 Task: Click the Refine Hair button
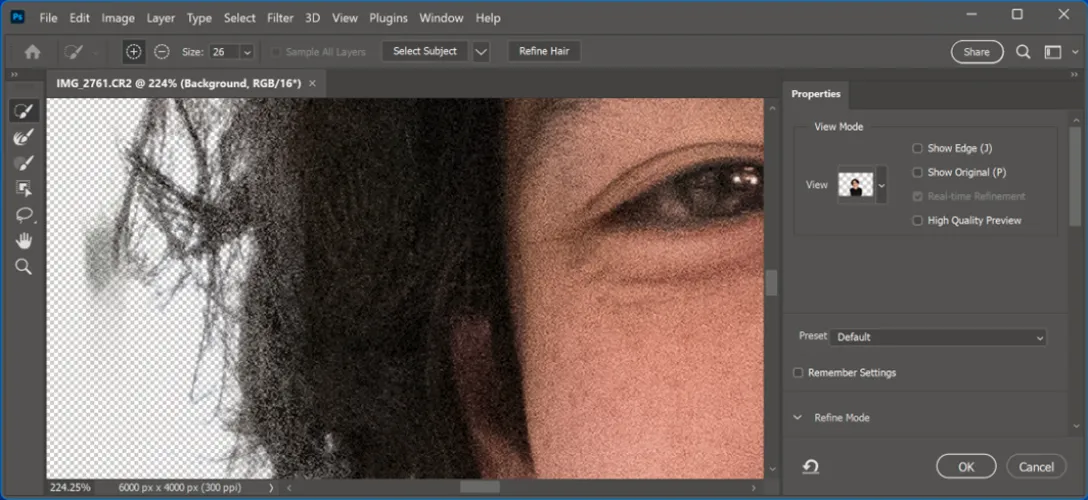544,52
